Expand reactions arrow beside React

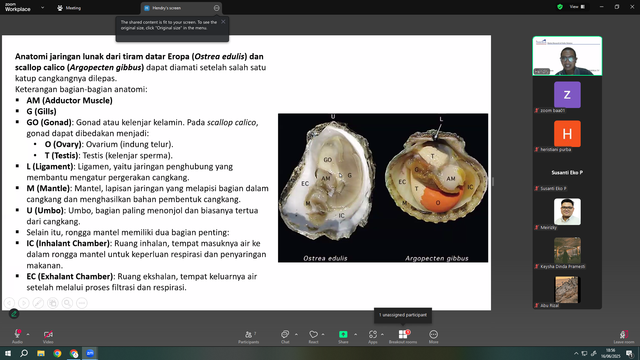coord(323,334)
